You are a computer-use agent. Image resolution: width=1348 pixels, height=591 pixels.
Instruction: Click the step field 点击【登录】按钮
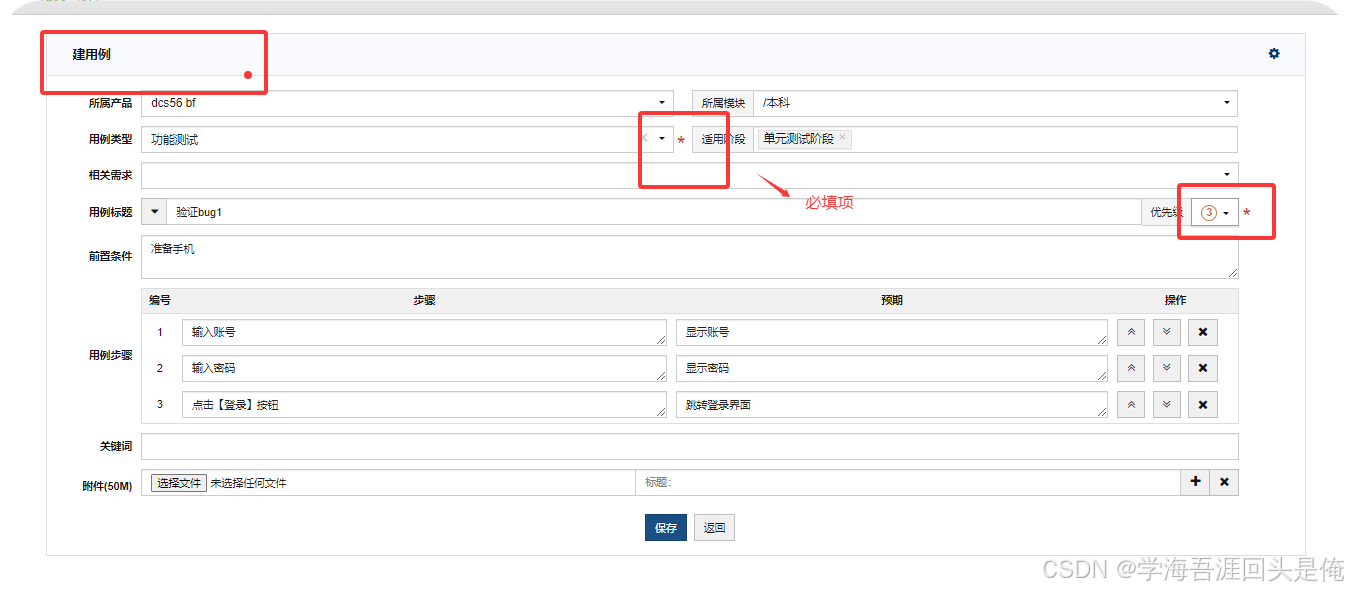424,405
